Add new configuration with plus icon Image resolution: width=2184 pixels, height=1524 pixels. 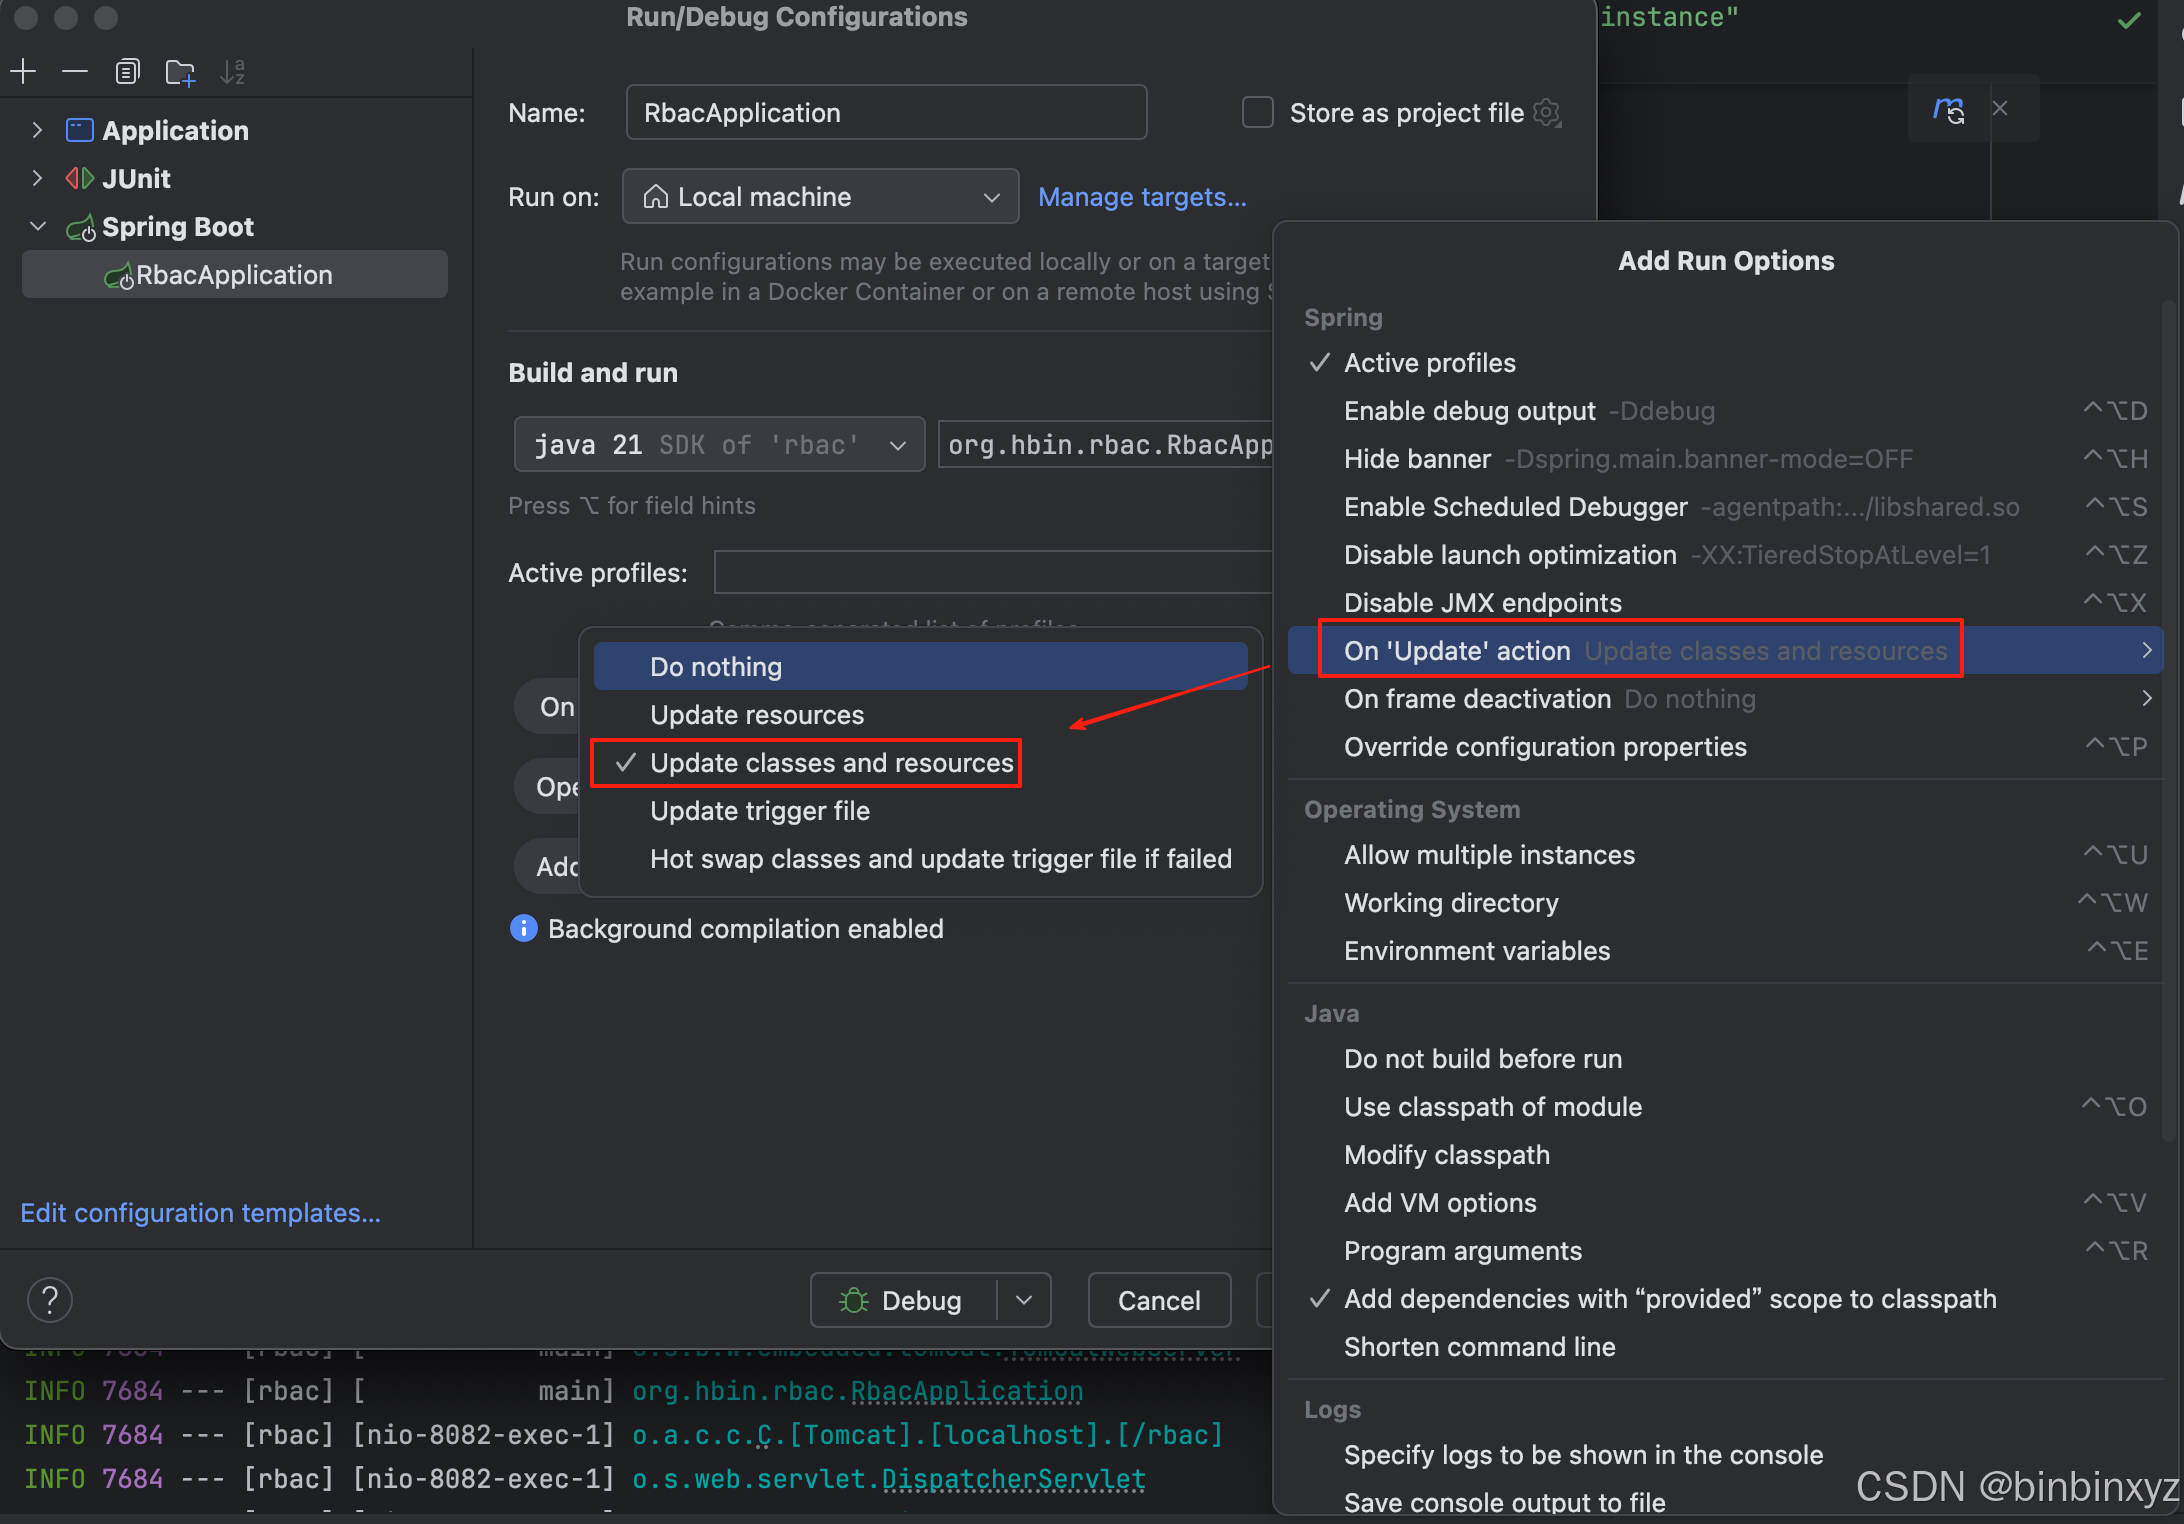pos(23,72)
